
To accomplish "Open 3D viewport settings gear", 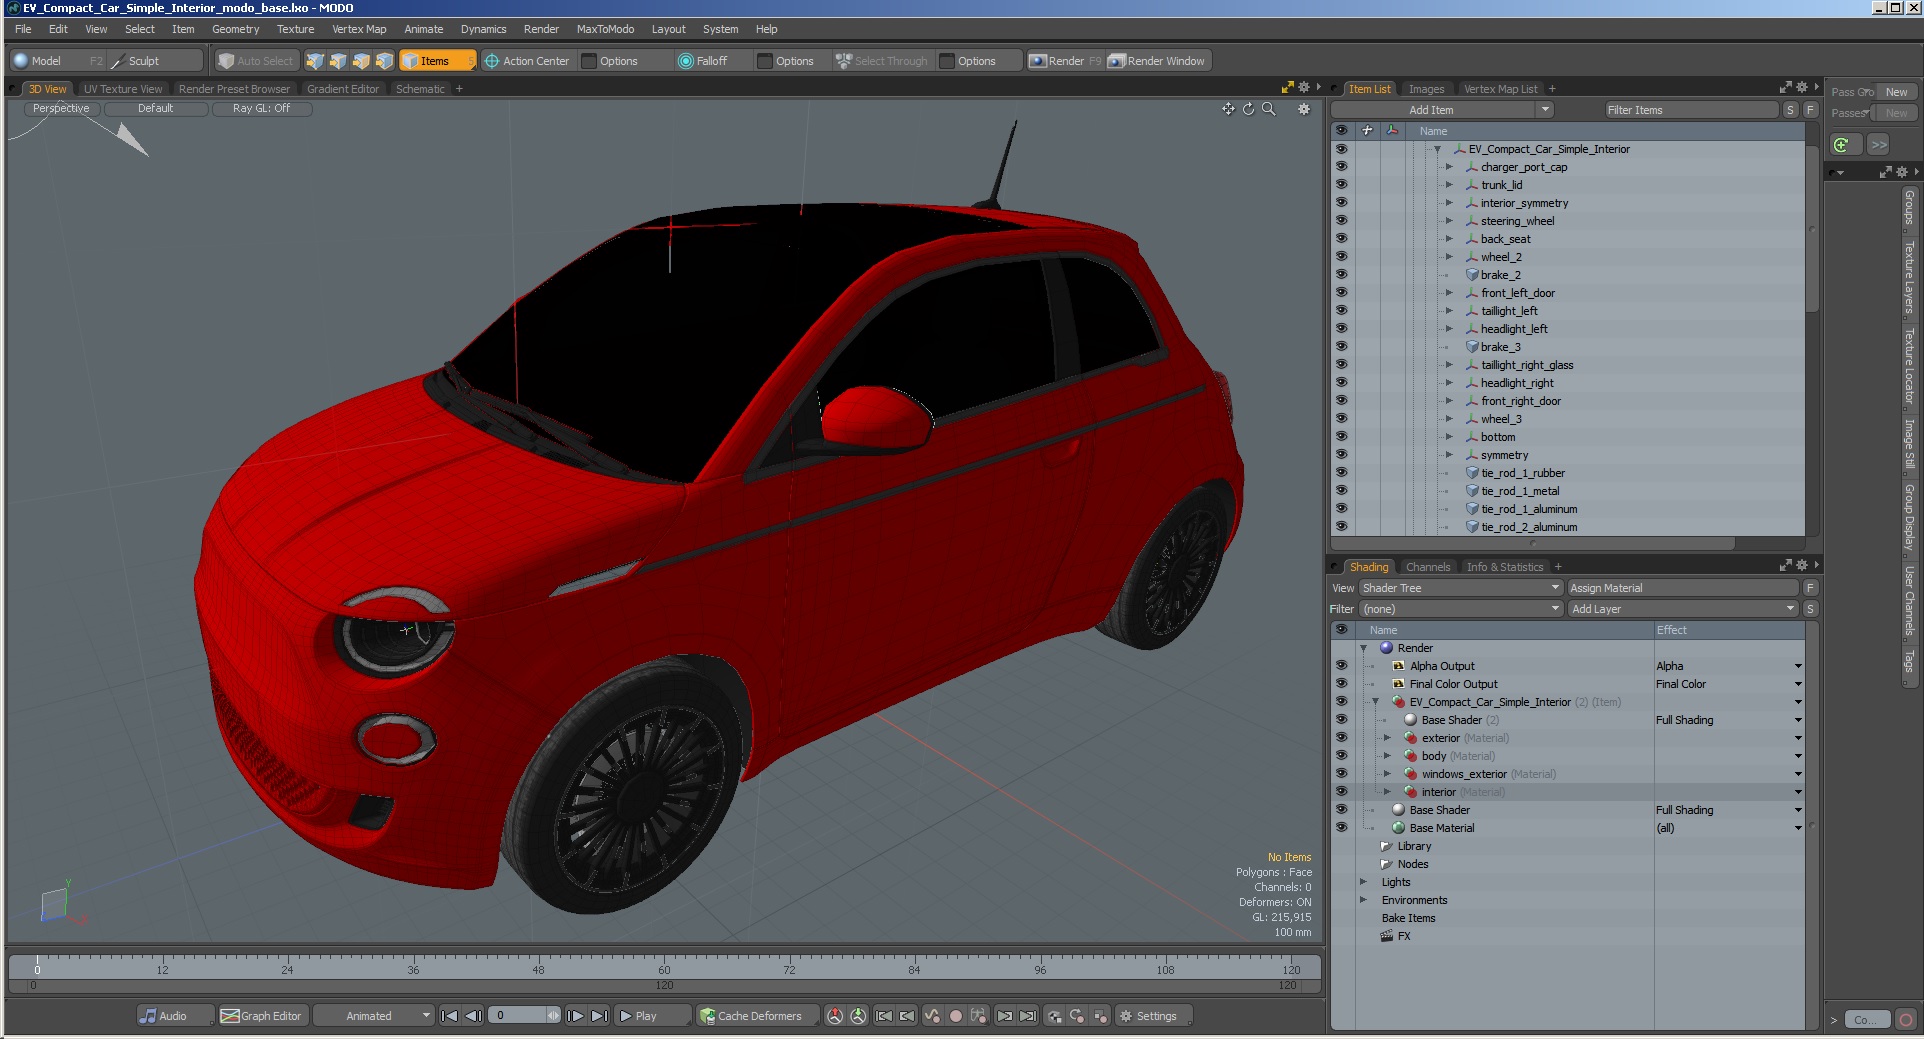I will [1304, 109].
